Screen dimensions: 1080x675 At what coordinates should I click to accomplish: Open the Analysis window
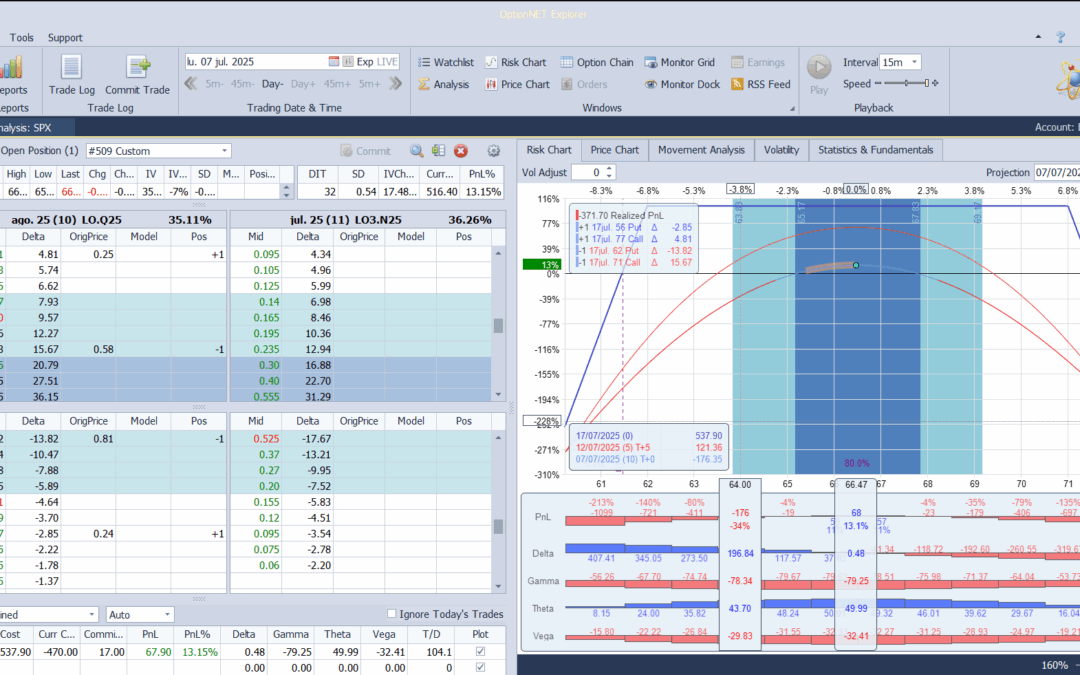click(443, 84)
